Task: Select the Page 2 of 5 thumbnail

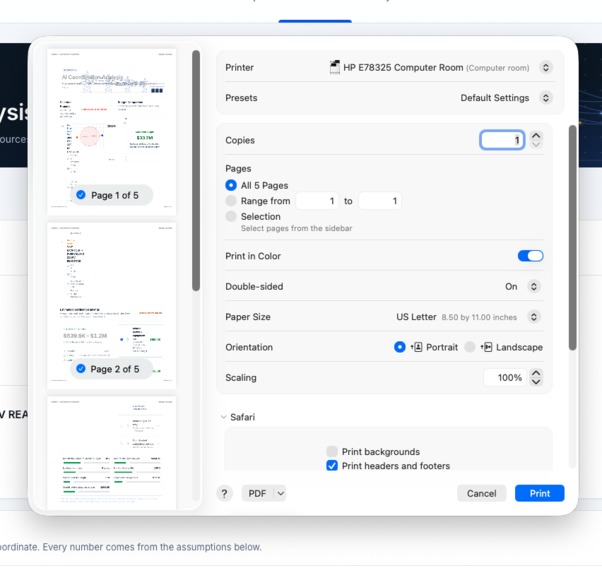Action: coord(111,306)
